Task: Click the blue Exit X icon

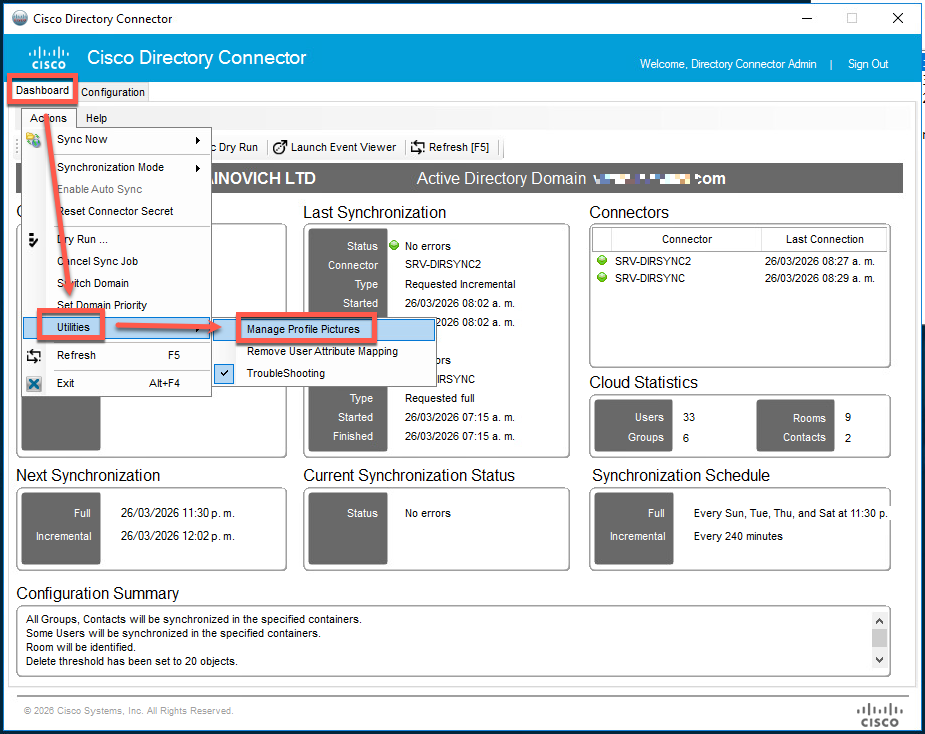Action: [x=34, y=384]
